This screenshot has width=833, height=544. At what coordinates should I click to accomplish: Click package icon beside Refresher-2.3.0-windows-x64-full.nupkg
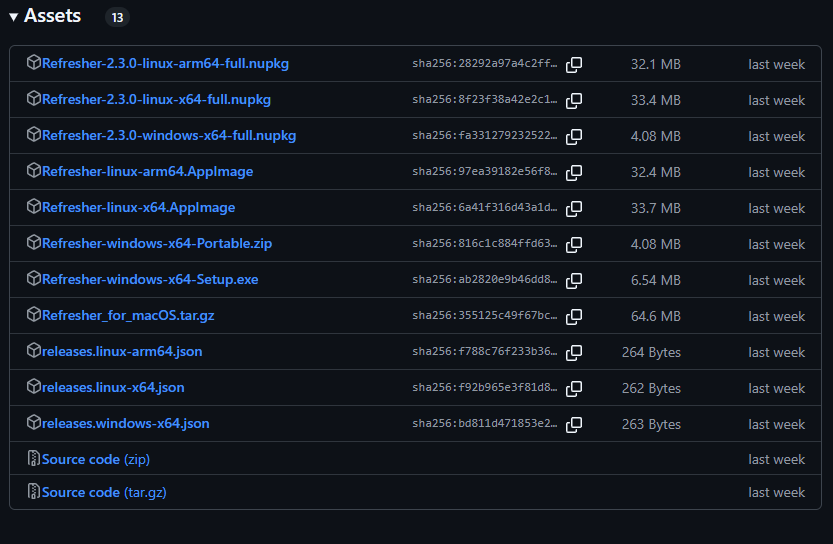pos(33,135)
